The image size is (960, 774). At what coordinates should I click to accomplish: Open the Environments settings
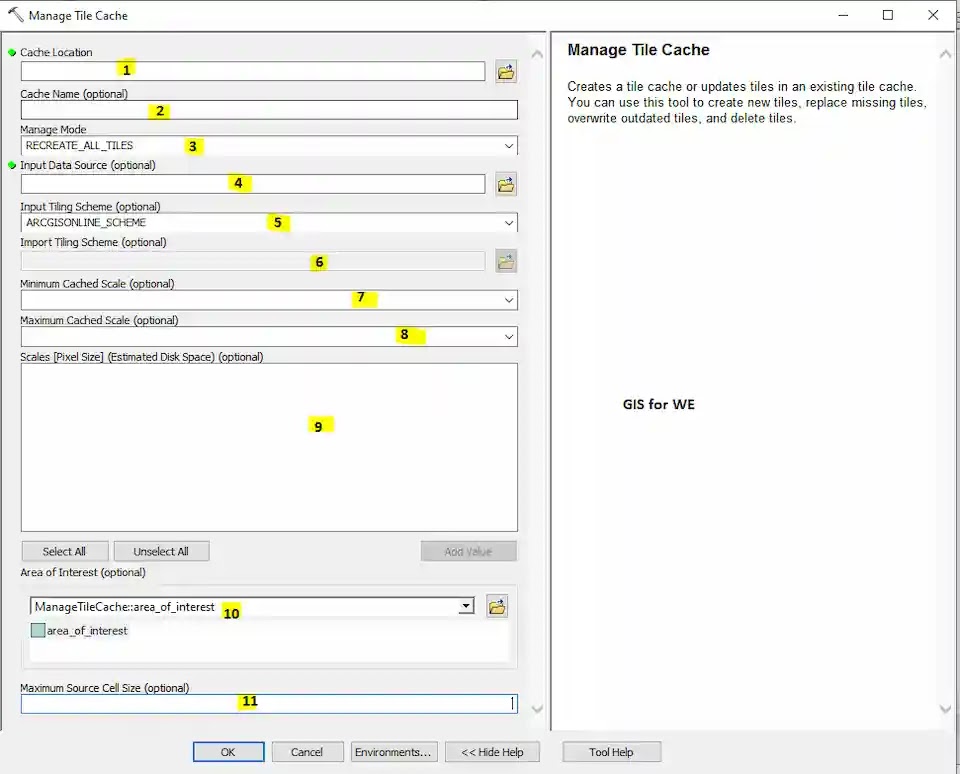[394, 752]
